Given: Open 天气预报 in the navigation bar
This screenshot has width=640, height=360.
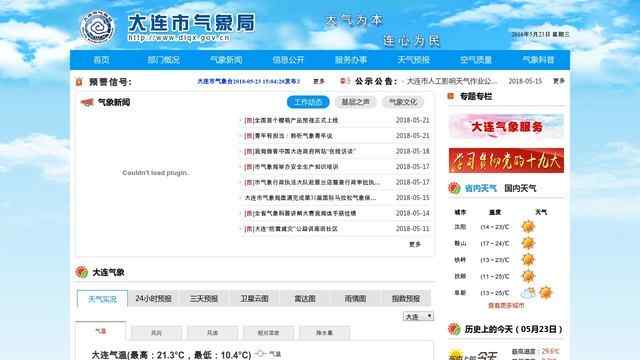Looking at the screenshot, I should (x=413, y=60).
